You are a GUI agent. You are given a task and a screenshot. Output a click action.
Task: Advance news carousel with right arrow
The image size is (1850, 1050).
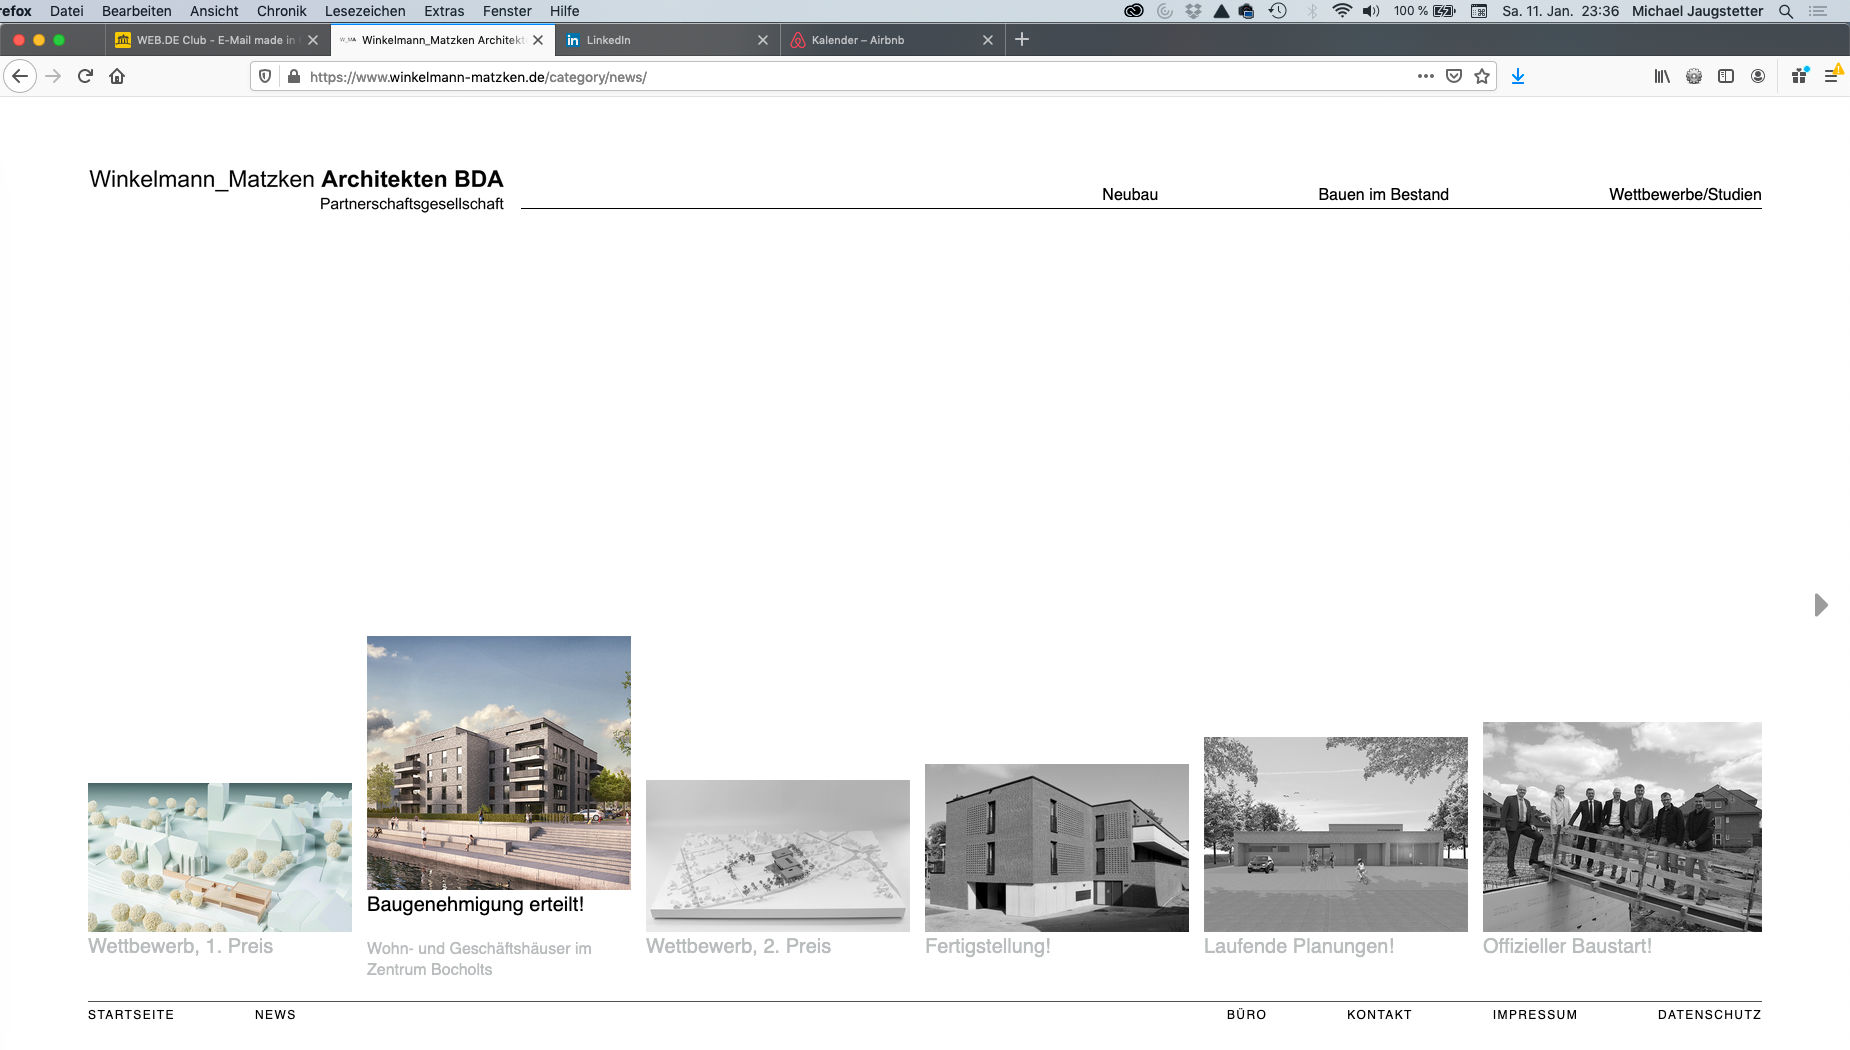1821,605
